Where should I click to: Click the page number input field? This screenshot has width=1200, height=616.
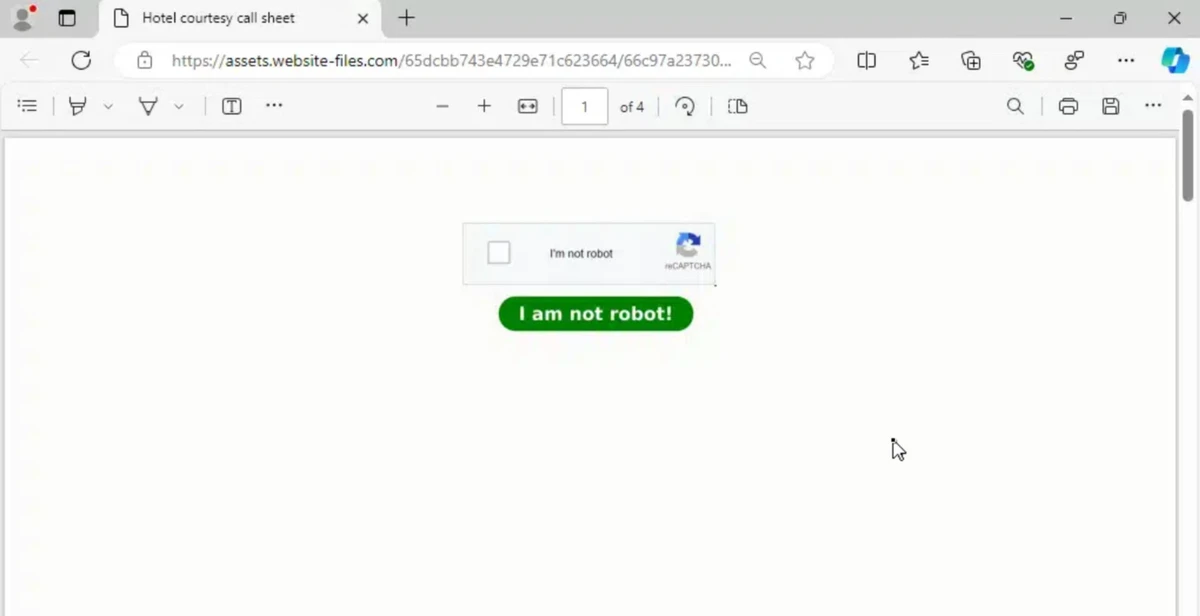pyautogui.click(x=585, y=106)
